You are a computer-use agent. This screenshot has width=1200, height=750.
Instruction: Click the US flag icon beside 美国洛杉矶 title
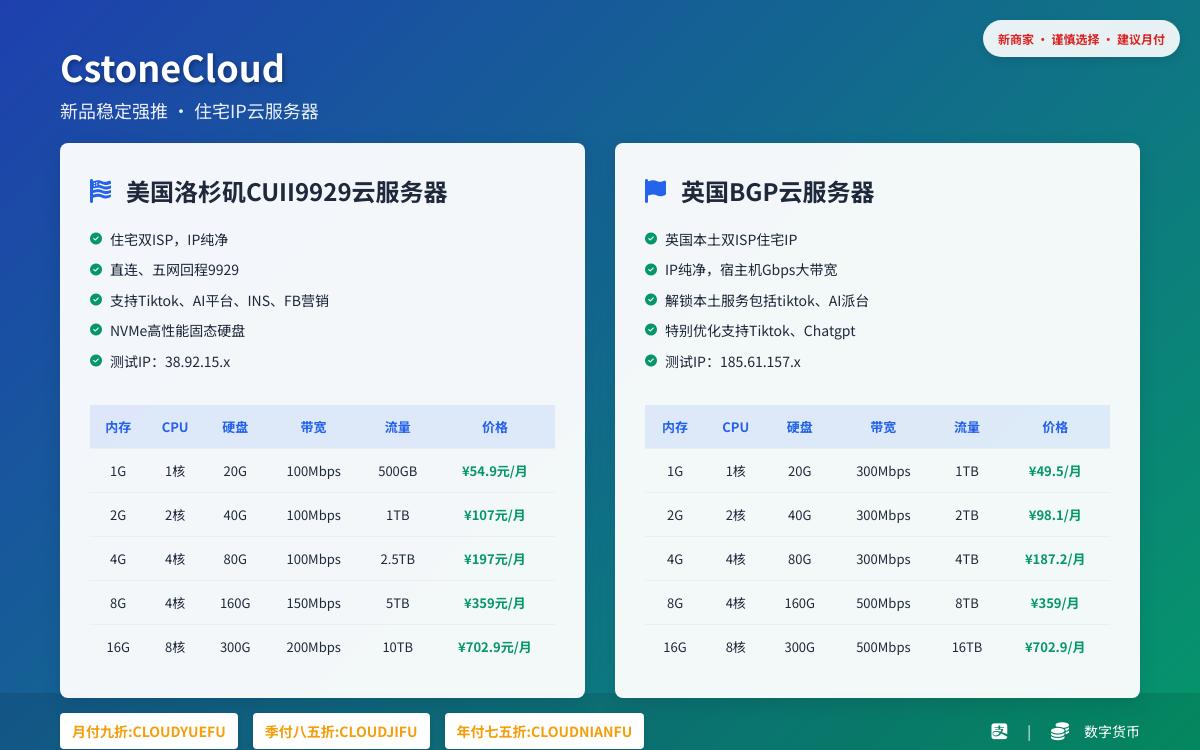click(100, 192)
